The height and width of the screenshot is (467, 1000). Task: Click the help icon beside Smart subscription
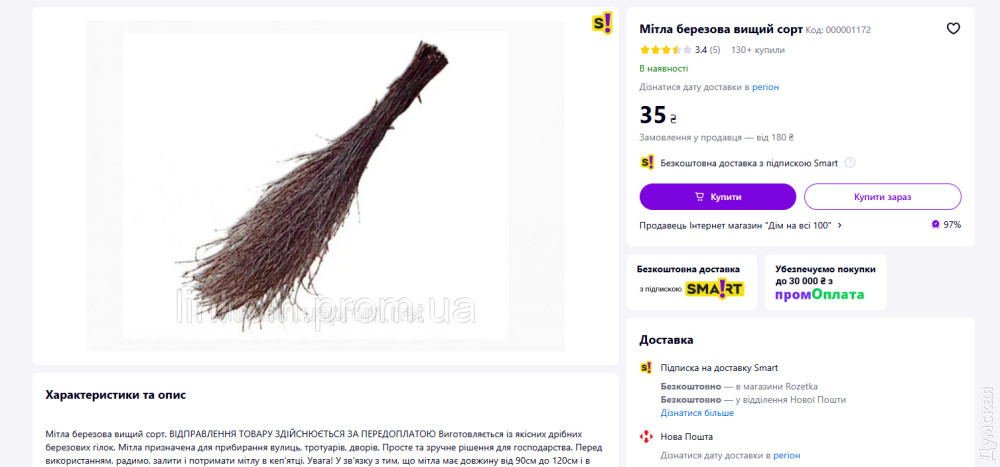(849, 163)
